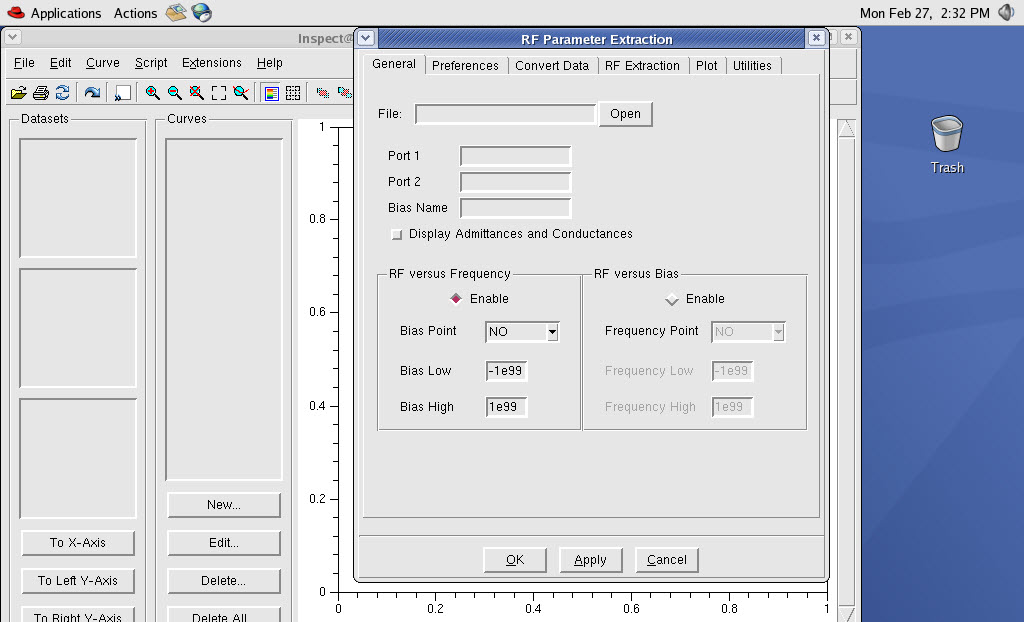Click the To Left Y-Axis button

tap(78, 580)
